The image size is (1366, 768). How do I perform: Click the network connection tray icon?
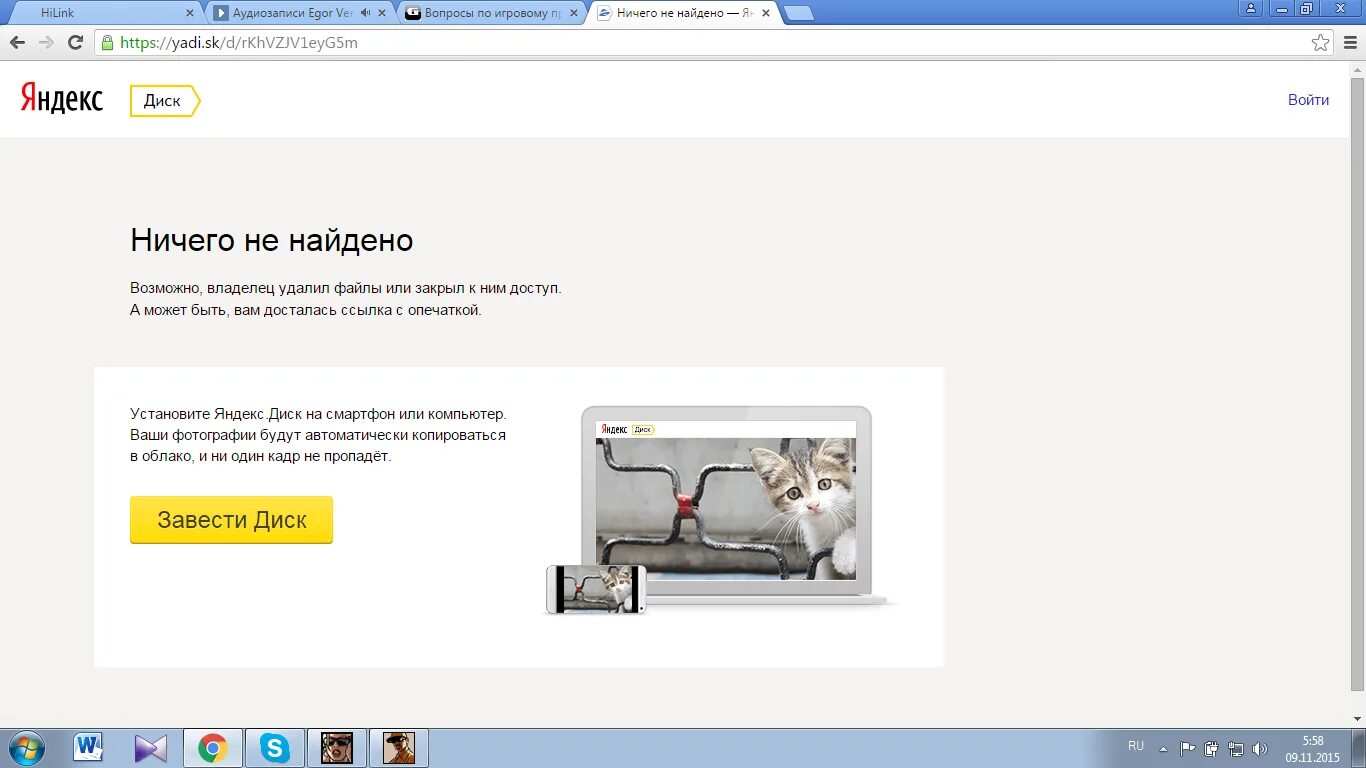[1235, 748]
